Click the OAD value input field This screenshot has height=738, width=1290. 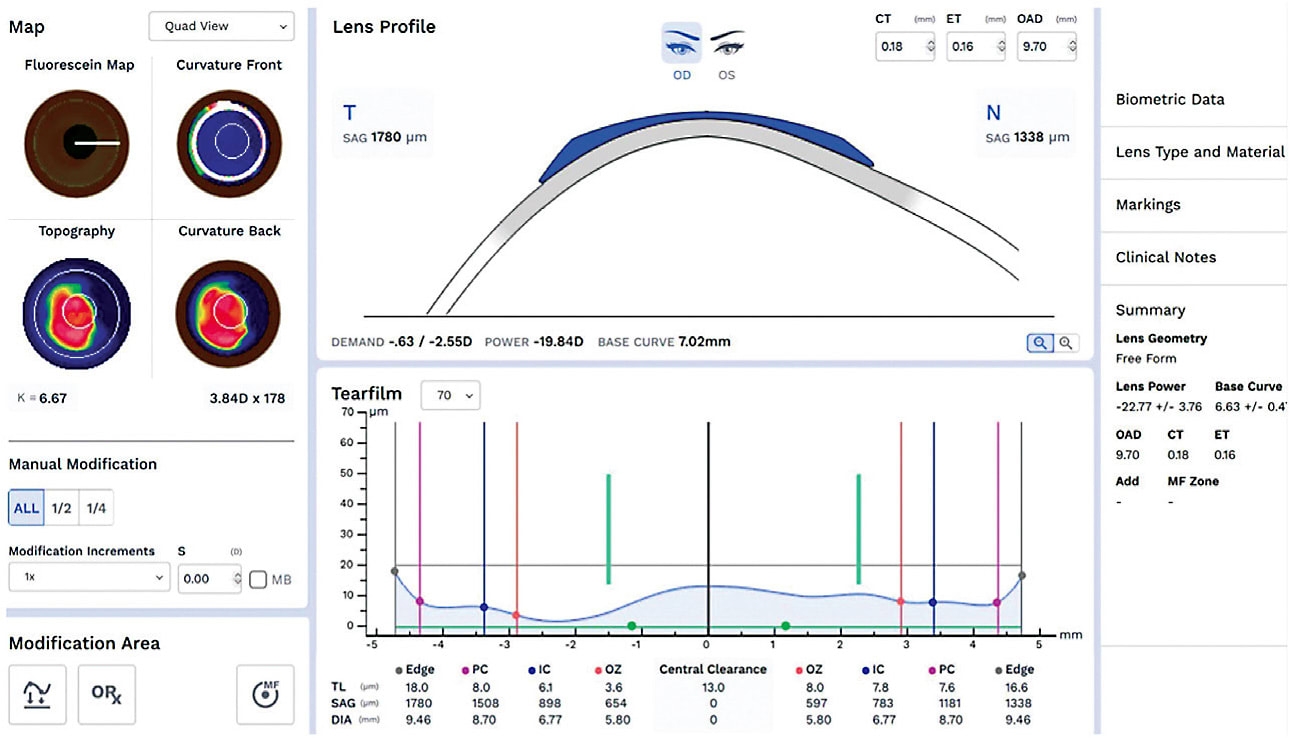[x=1040, y=46]
